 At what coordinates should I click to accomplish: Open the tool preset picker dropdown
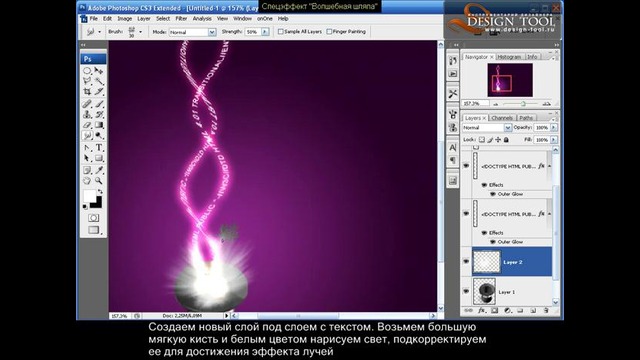click(99, 32)
